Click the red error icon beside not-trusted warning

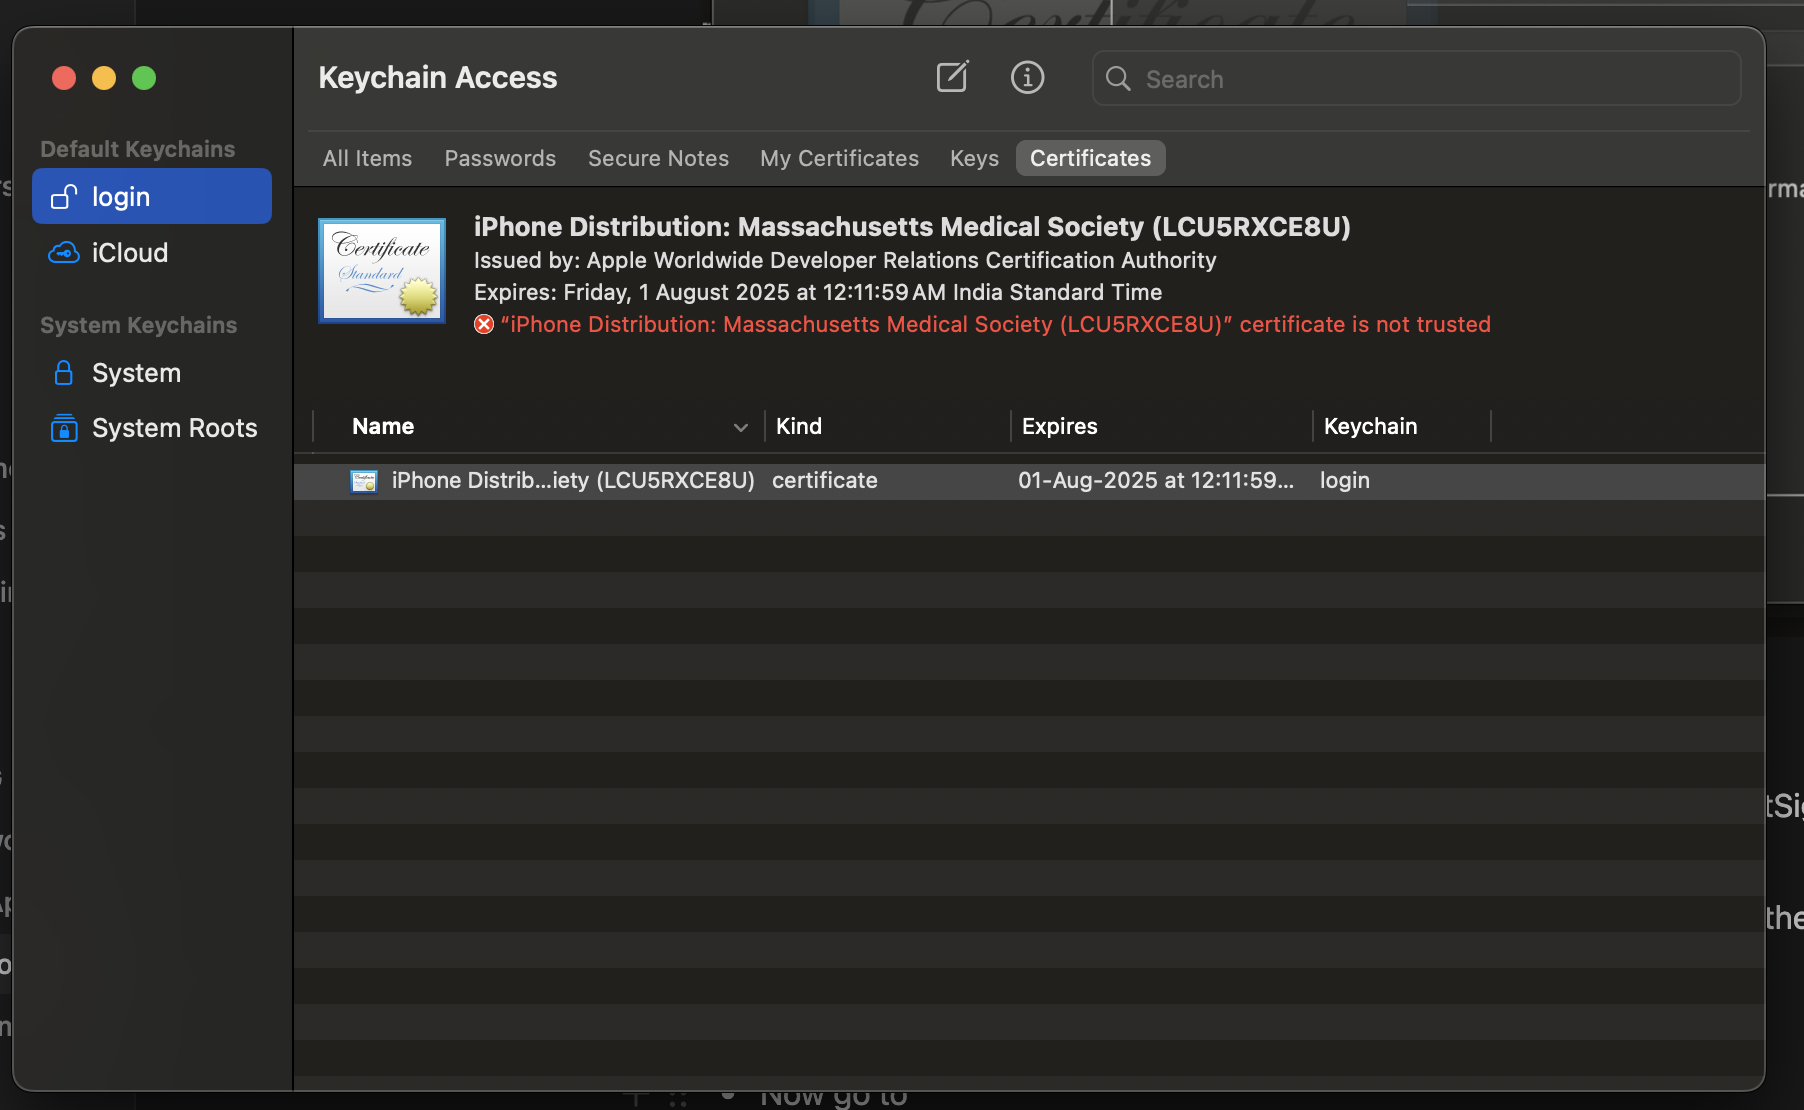484,325
